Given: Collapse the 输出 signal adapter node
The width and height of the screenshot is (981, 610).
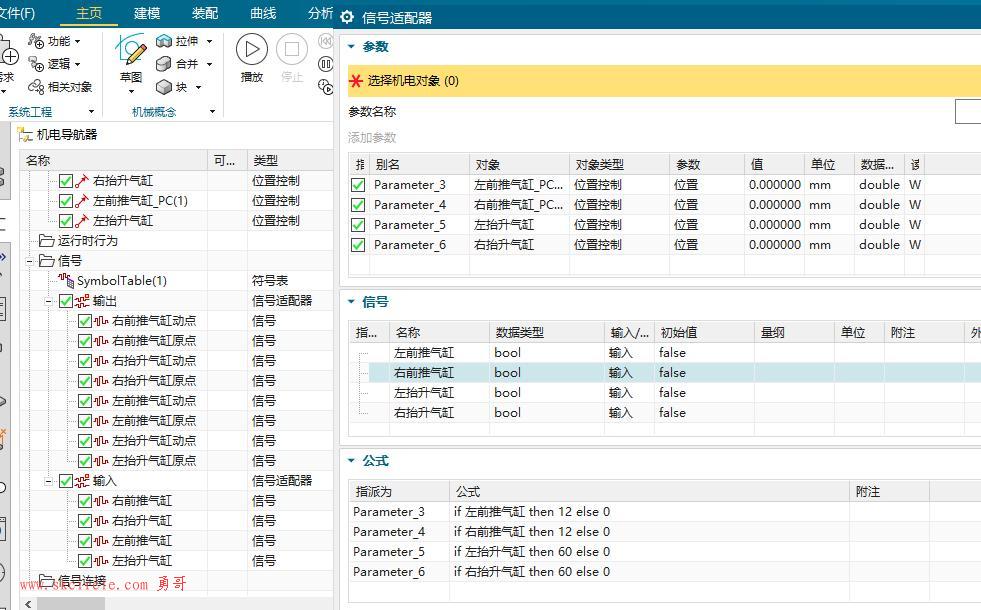Looking at the screenshot, I should coord(48,302).
